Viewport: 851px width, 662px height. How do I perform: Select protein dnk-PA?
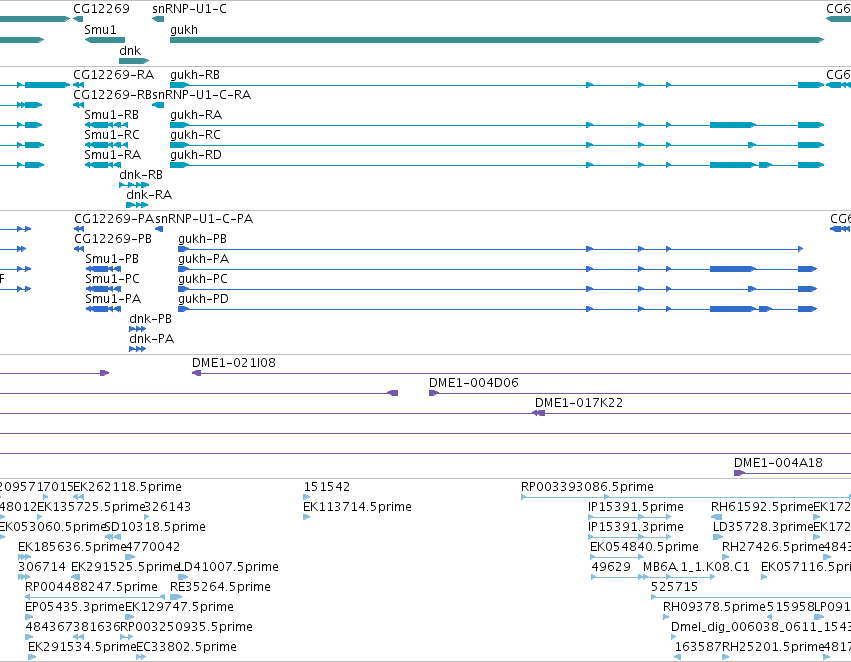137,349
